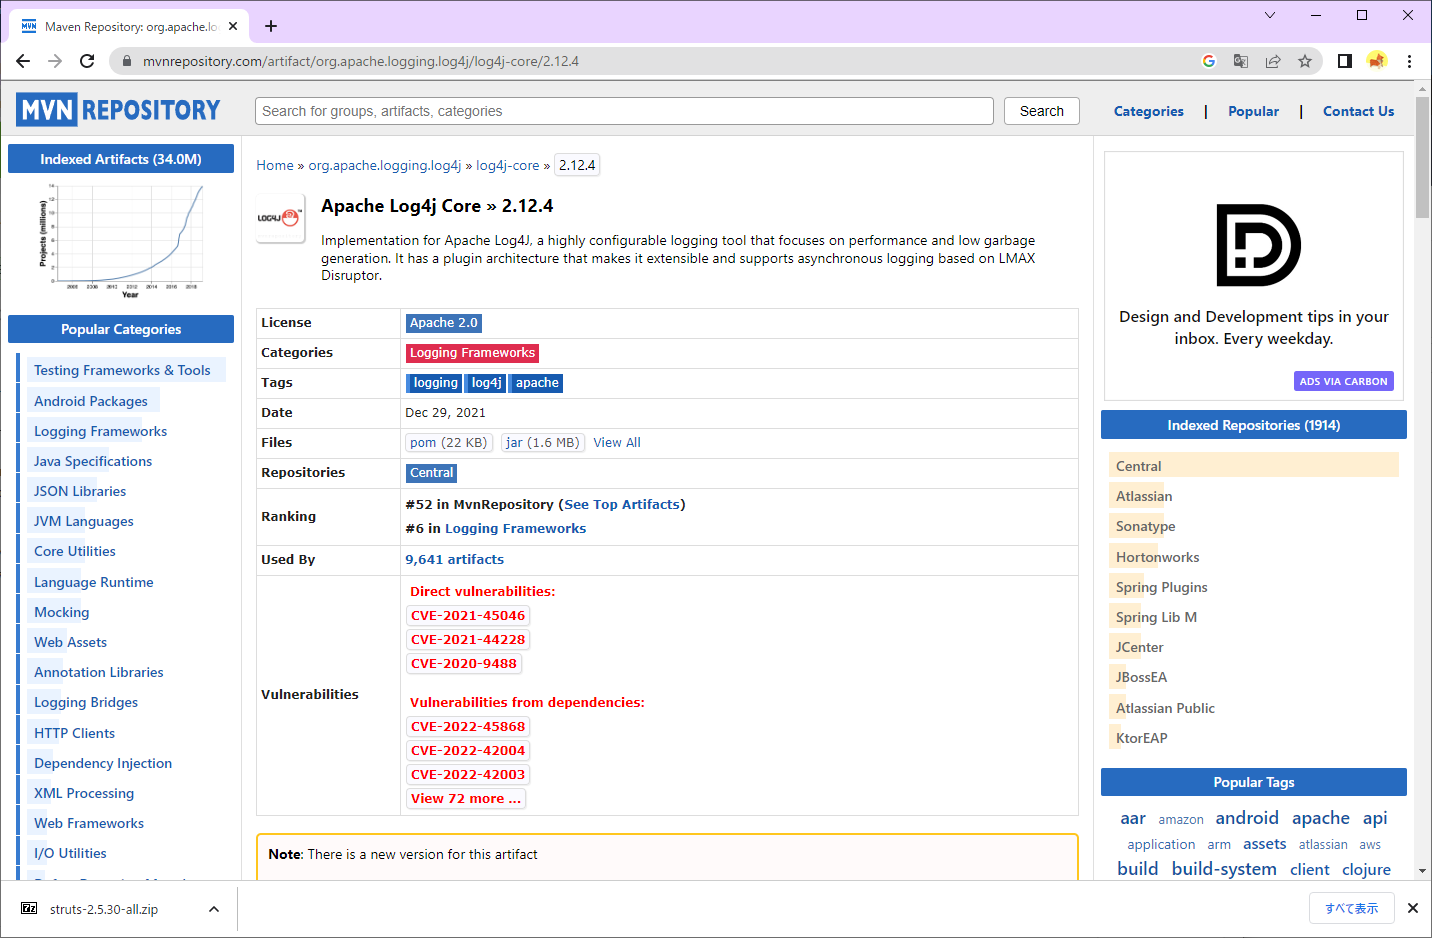View site security info via the lock icon
Viewport: 1432px width, 938px height.
pos(126,61)
